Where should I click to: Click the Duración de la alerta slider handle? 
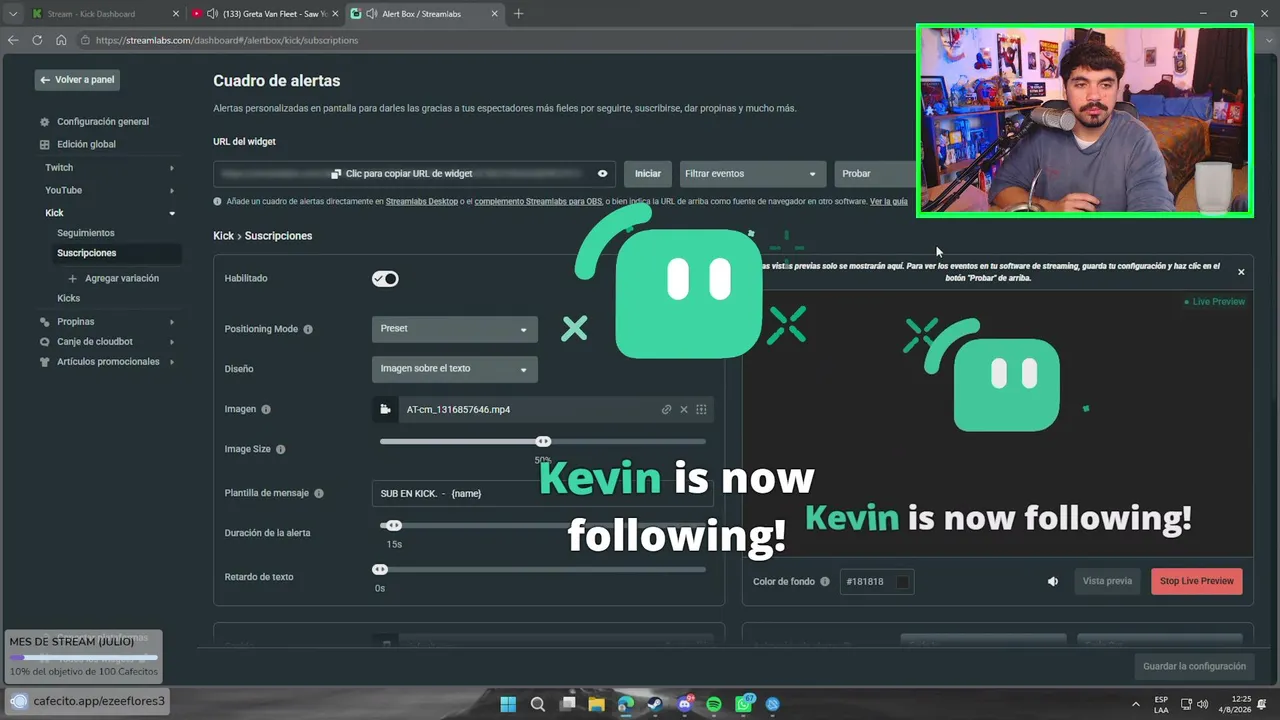point(393,525)
